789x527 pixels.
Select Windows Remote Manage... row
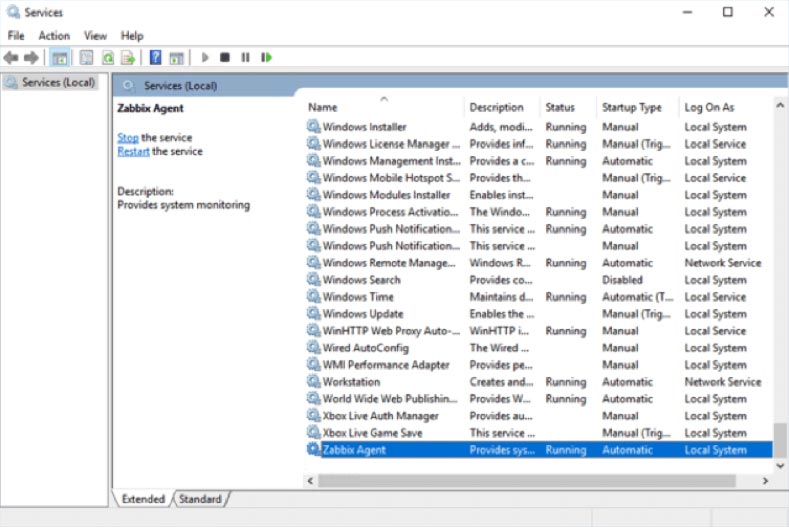539,263
